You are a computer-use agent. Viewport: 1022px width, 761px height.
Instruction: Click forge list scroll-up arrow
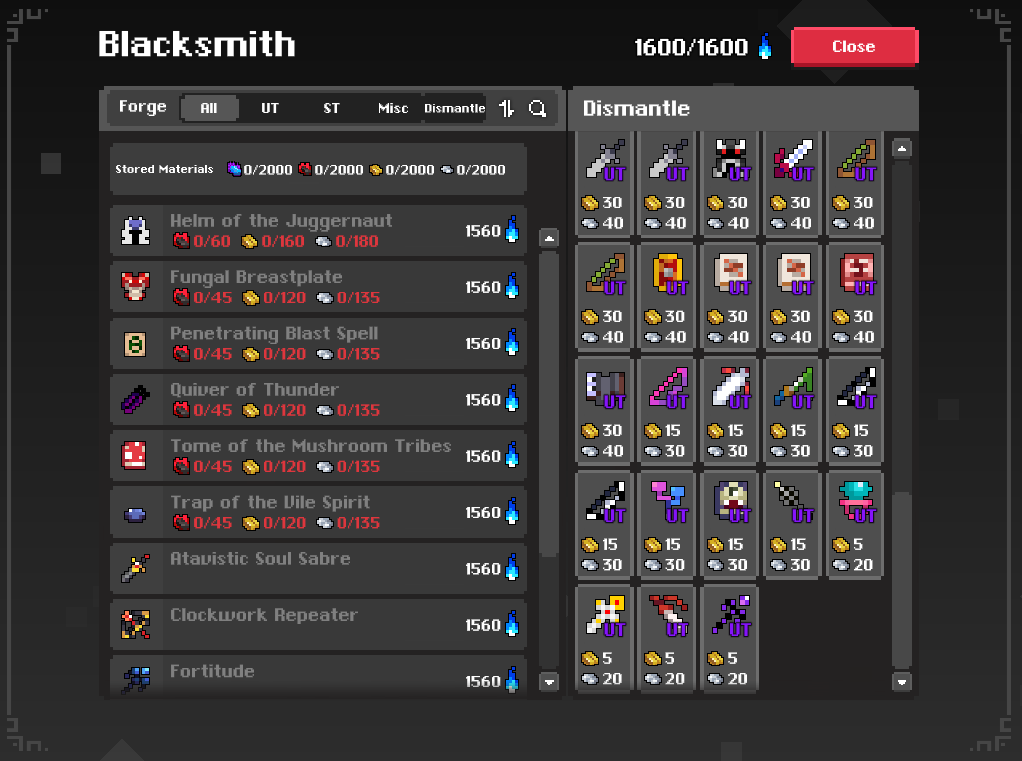(549, 238)
